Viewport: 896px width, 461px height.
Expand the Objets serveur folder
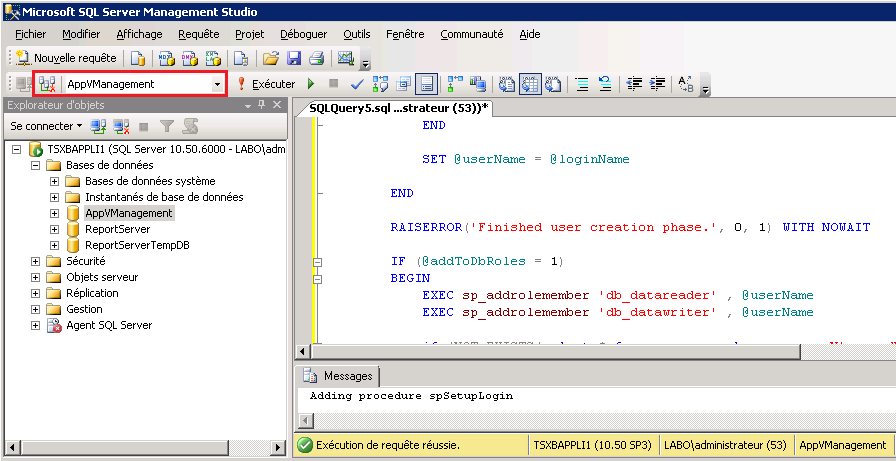(35, 277)
